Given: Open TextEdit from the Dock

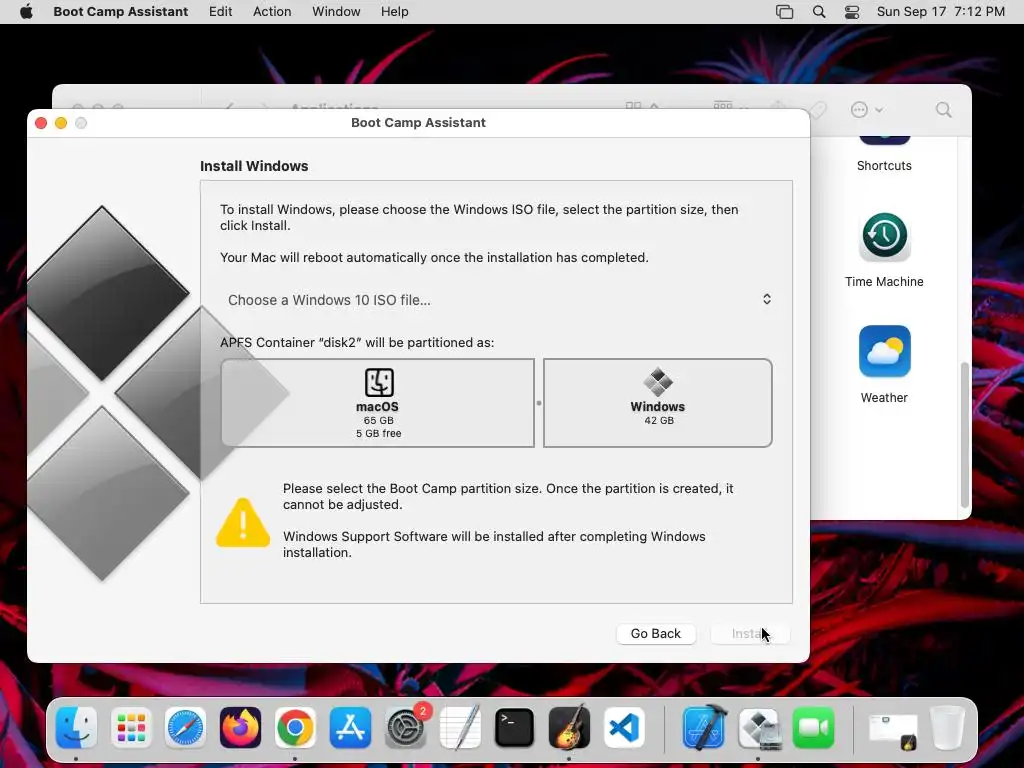Looking at the screenshot, I should 460,727.
